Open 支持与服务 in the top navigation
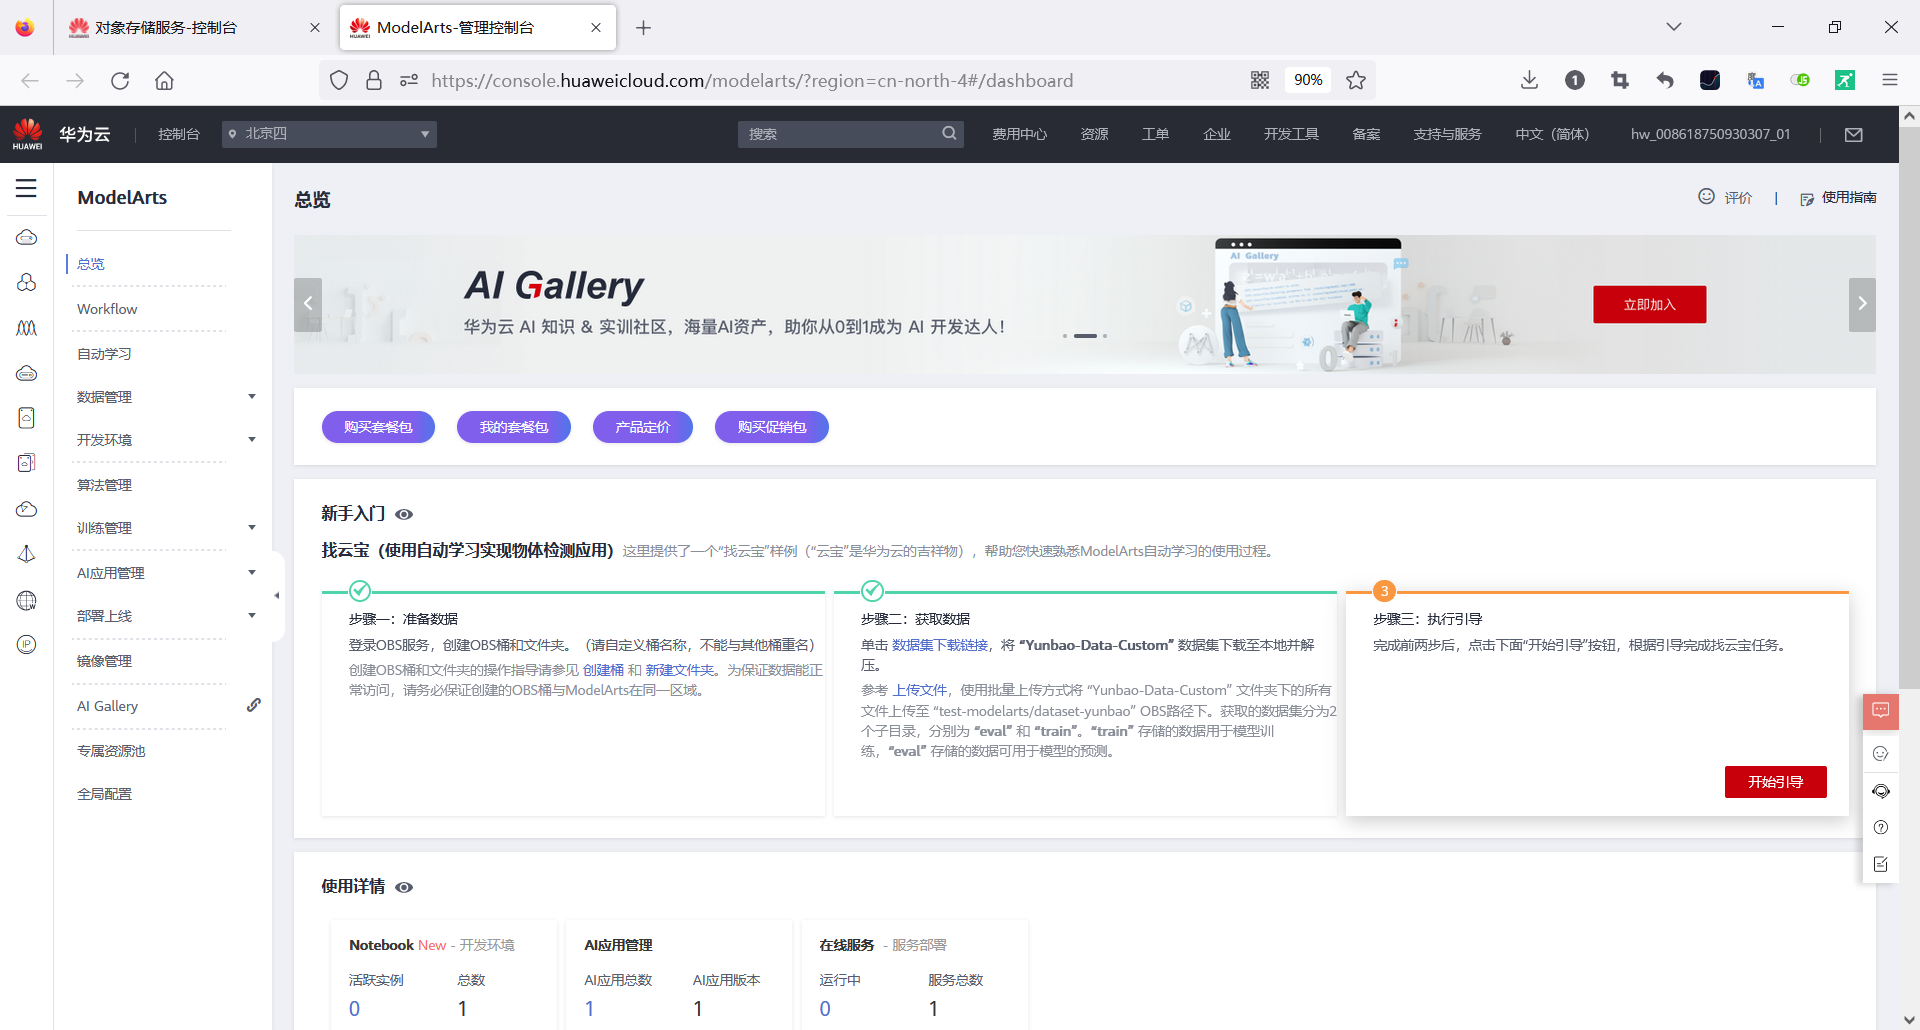Image resolution: width=1920 pixels, height=1030 pixels. pos(1447,134)
